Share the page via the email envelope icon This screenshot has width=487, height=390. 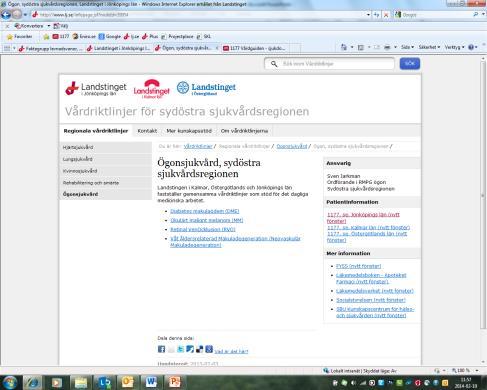[171, 349]
